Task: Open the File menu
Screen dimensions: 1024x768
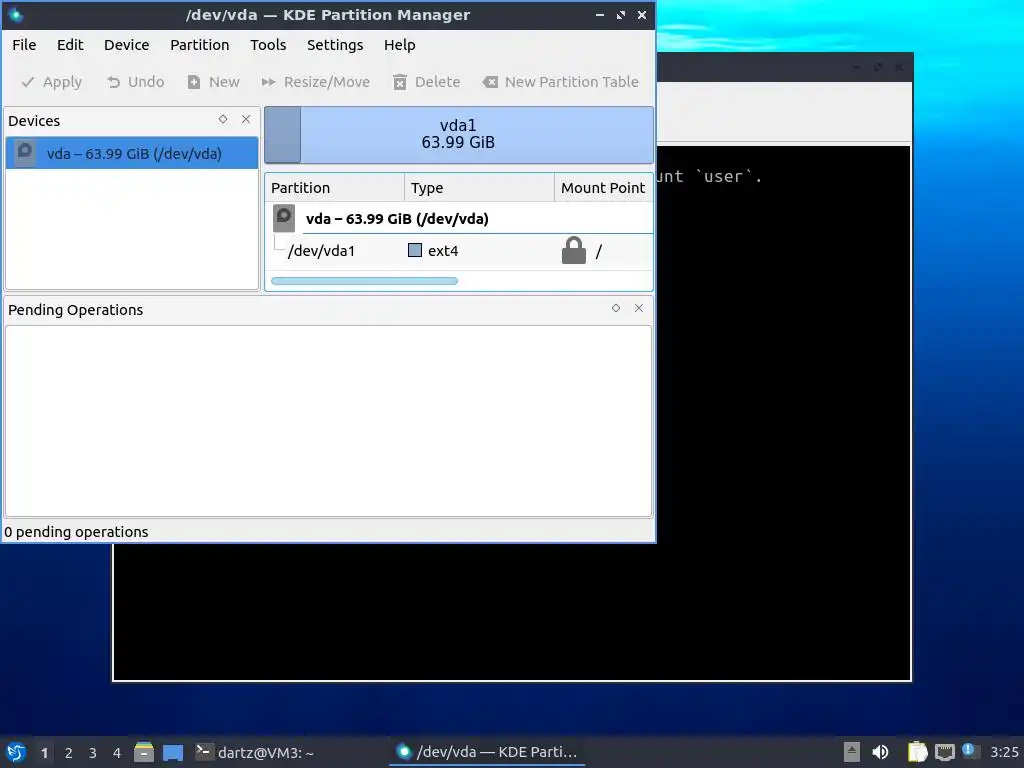Action: [x=24, y=45]
